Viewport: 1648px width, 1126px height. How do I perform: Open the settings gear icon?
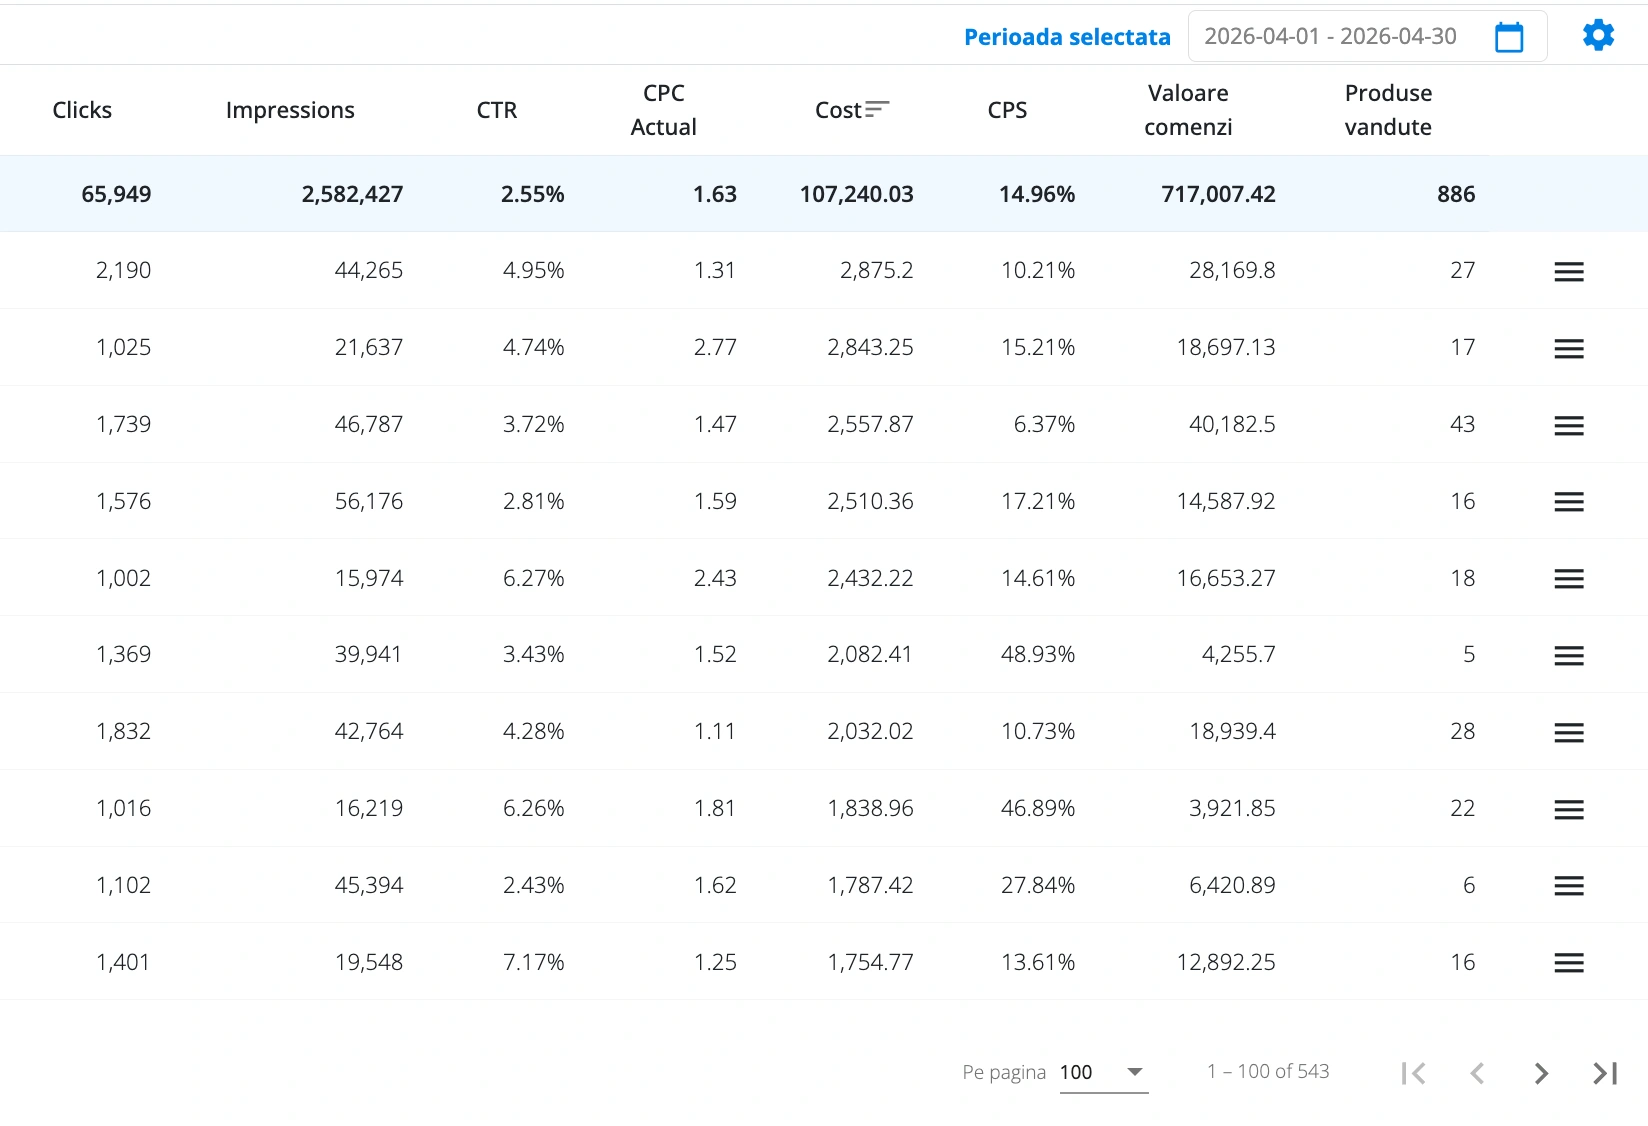(x=1598, y=35)
